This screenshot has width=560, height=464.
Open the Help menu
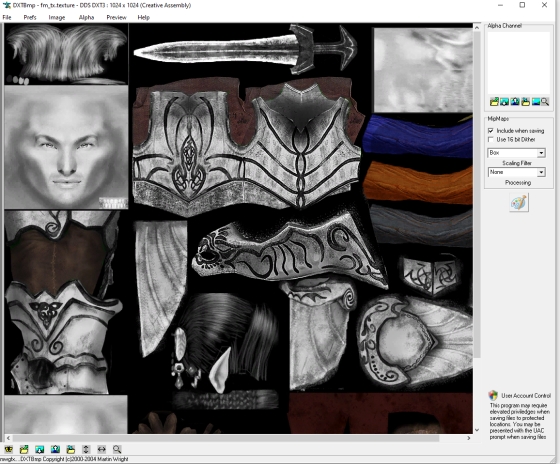pyautogui.click(x=144, y=17)
